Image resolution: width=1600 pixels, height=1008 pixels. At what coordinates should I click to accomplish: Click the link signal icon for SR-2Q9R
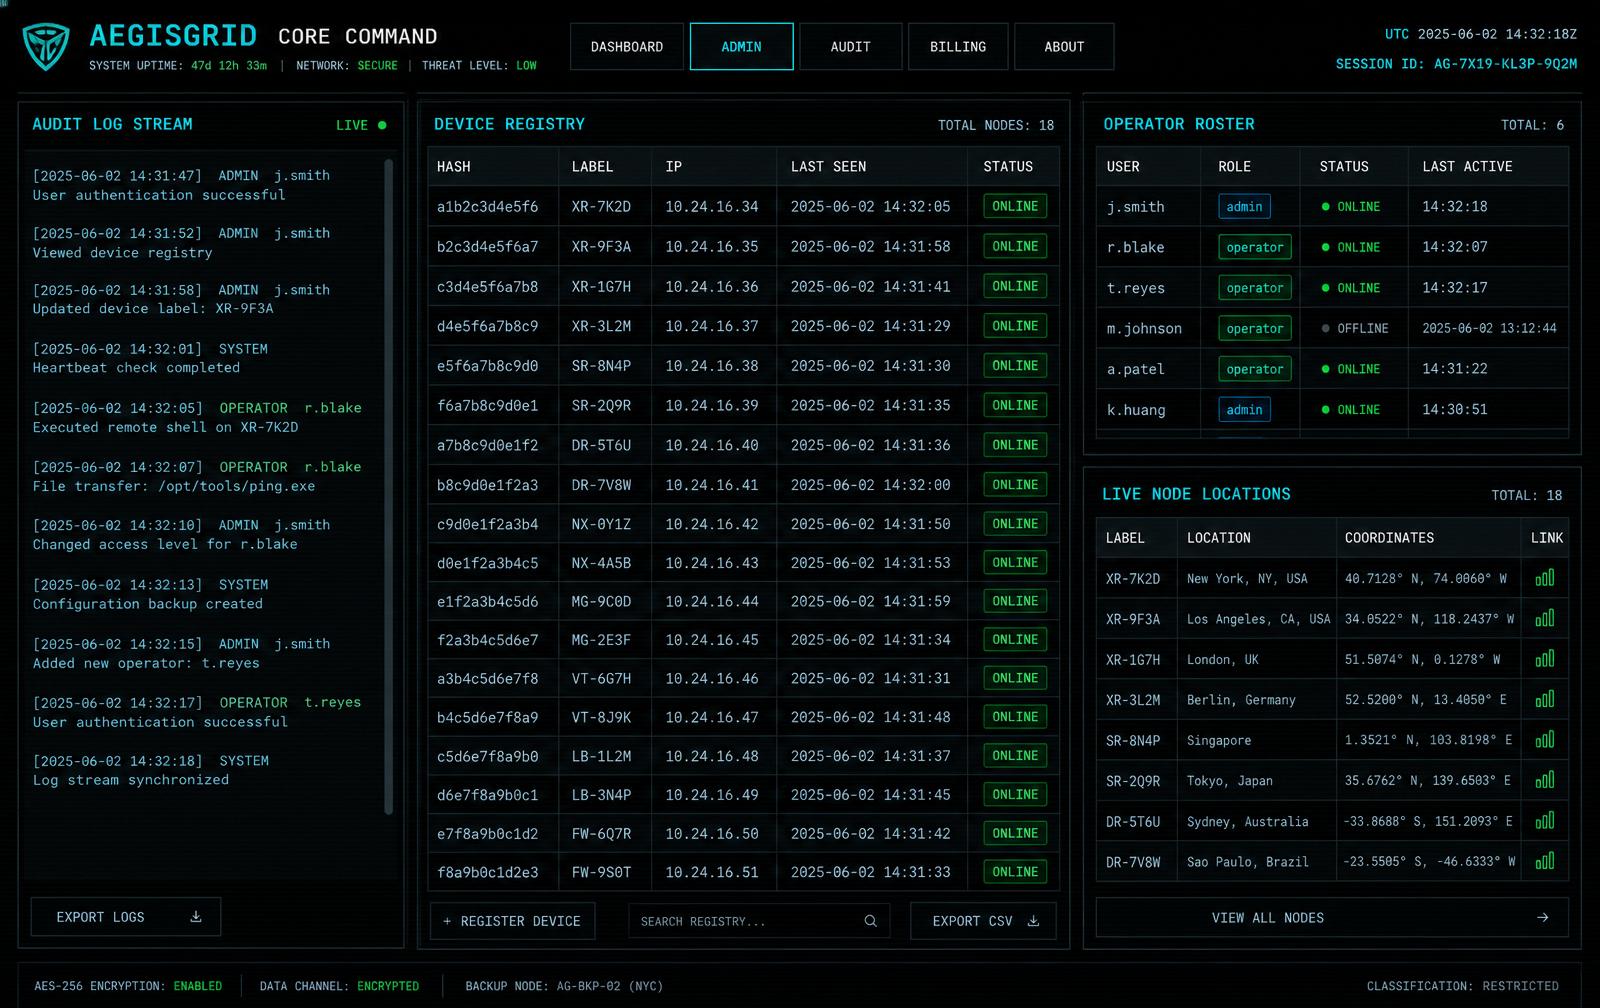point(1545,780)
